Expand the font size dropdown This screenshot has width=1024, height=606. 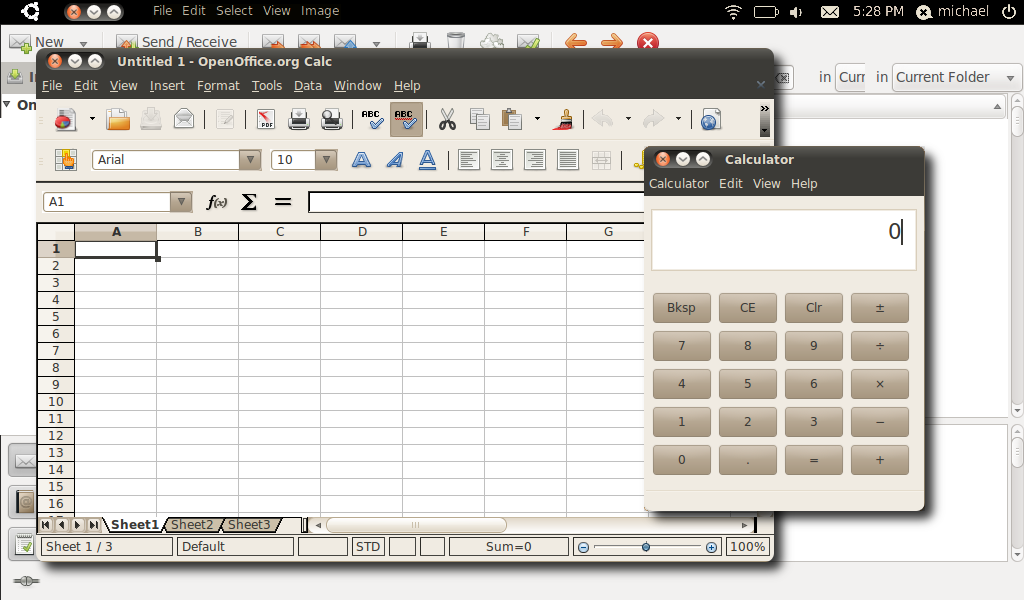pyautogui.click(x=326, y=160)
